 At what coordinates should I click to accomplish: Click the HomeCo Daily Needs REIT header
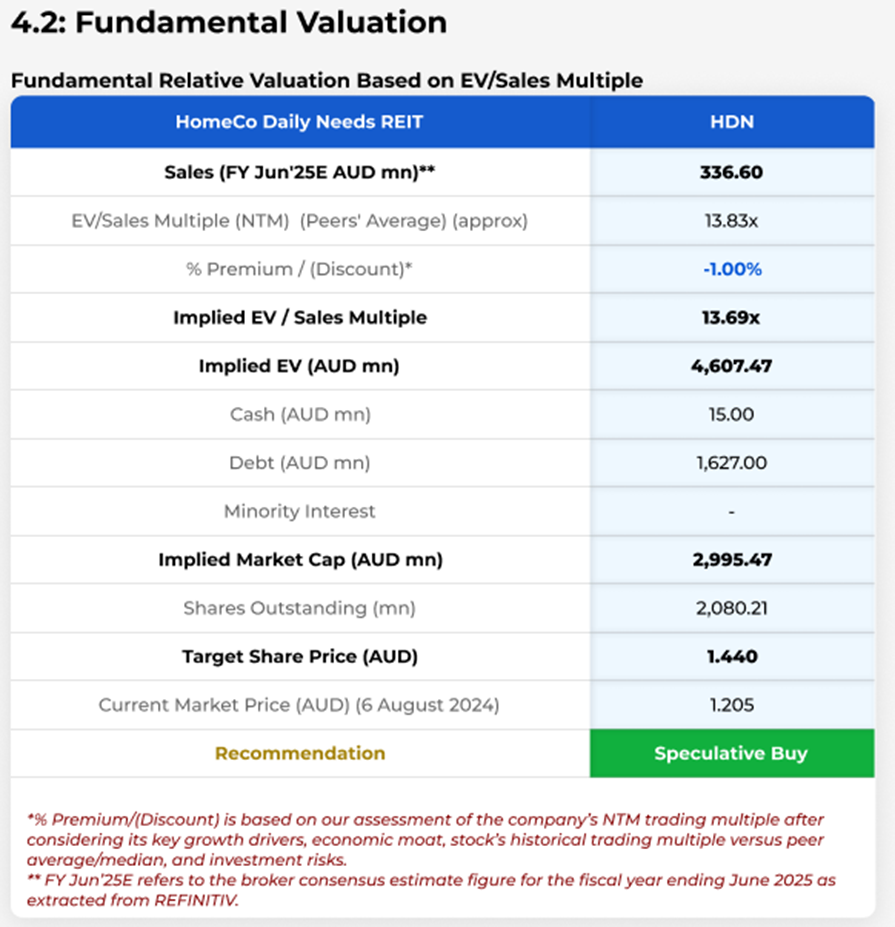coord(299,122)
